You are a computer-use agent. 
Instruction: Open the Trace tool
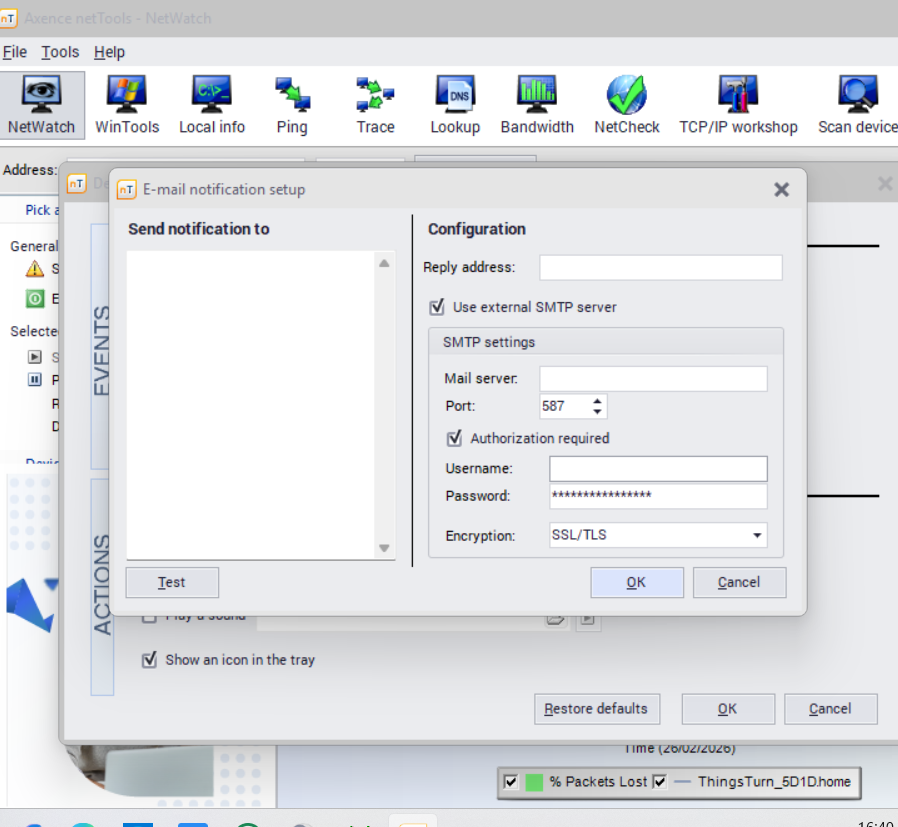[x=375, y=106]
